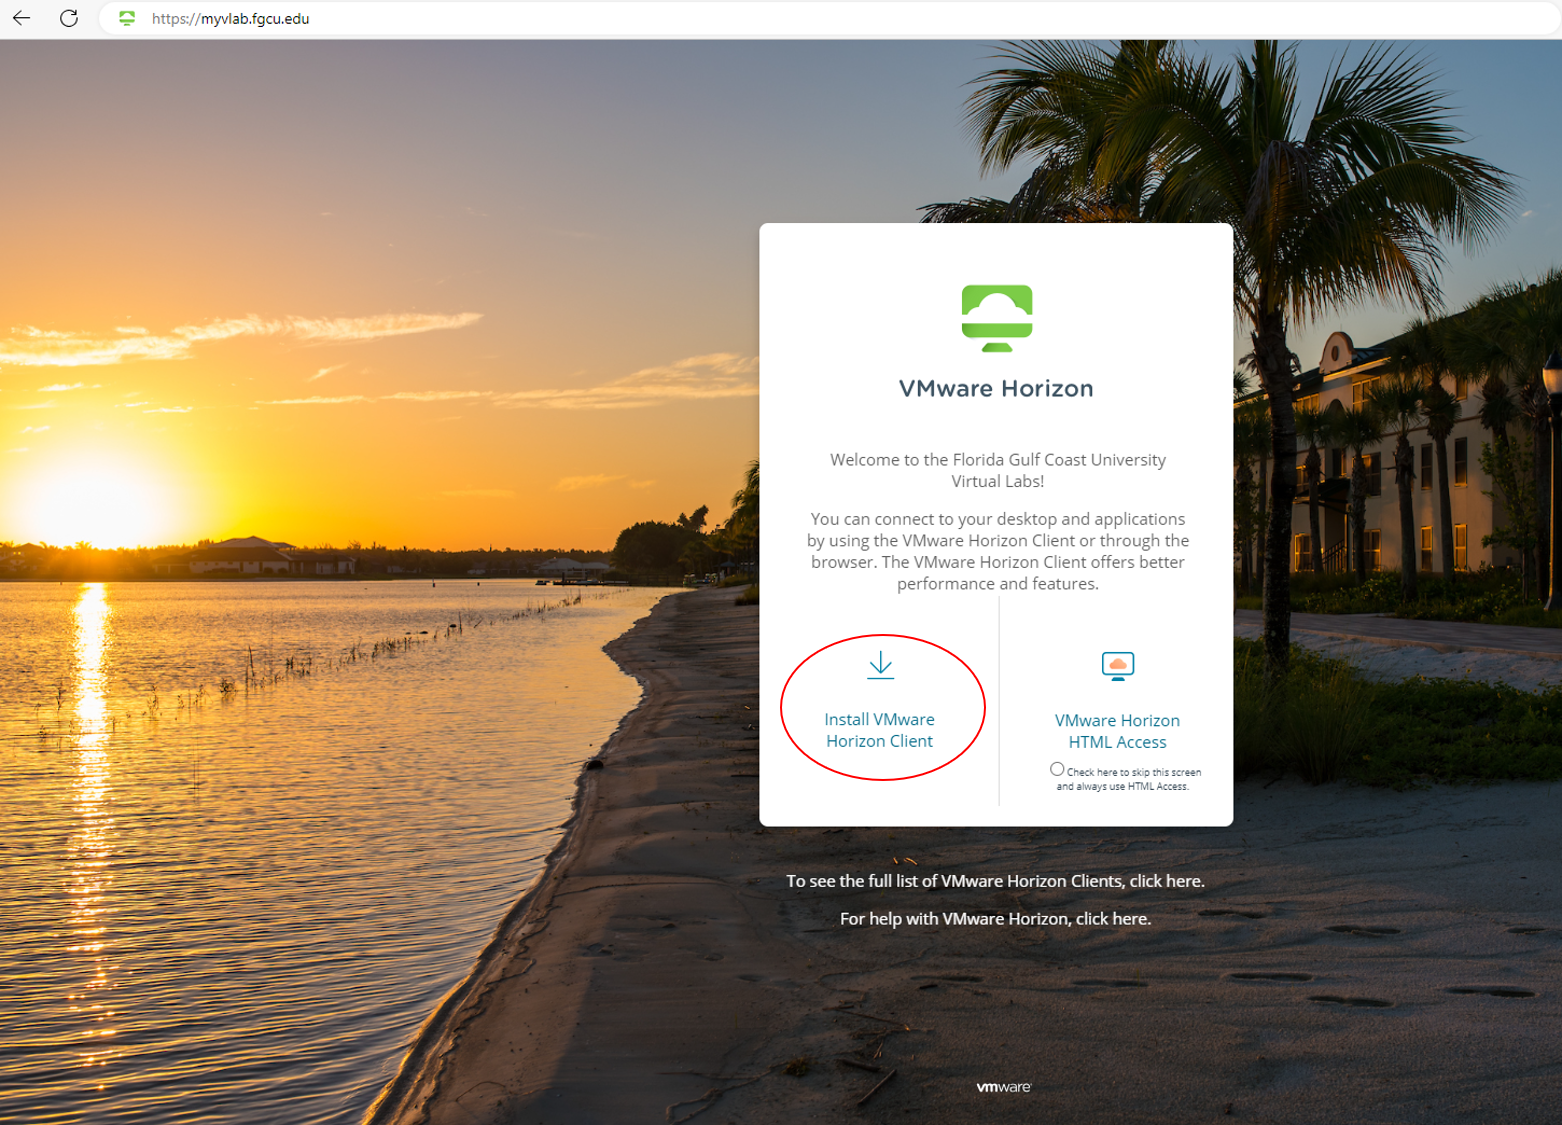
Task: Select the blue download arrow icon
Action: click(881, 663)
